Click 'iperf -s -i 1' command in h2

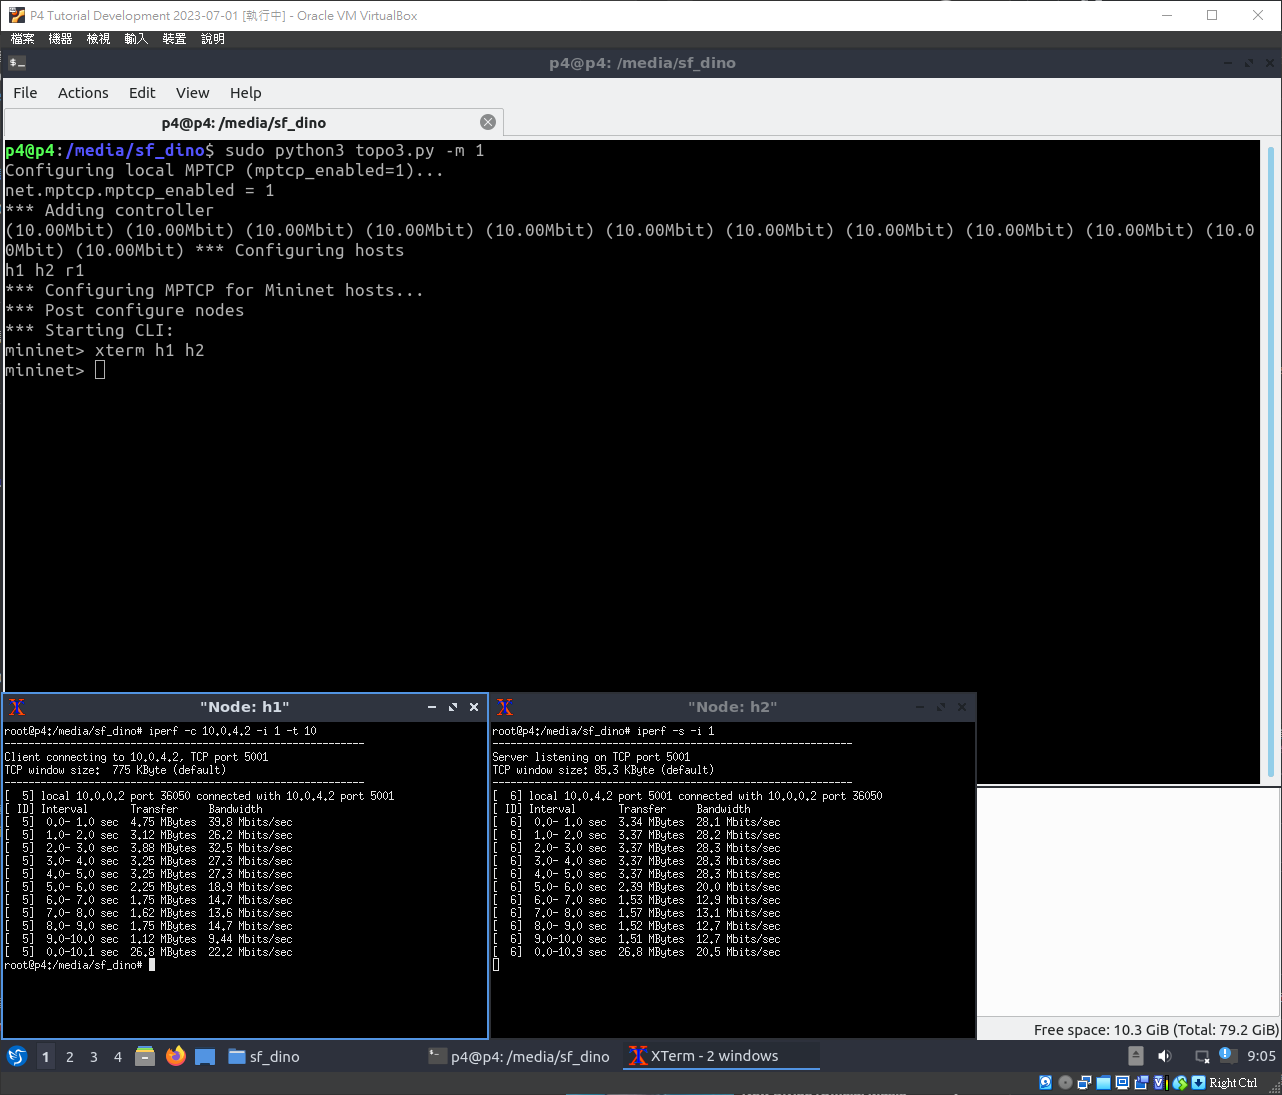(x=675, y=731)
